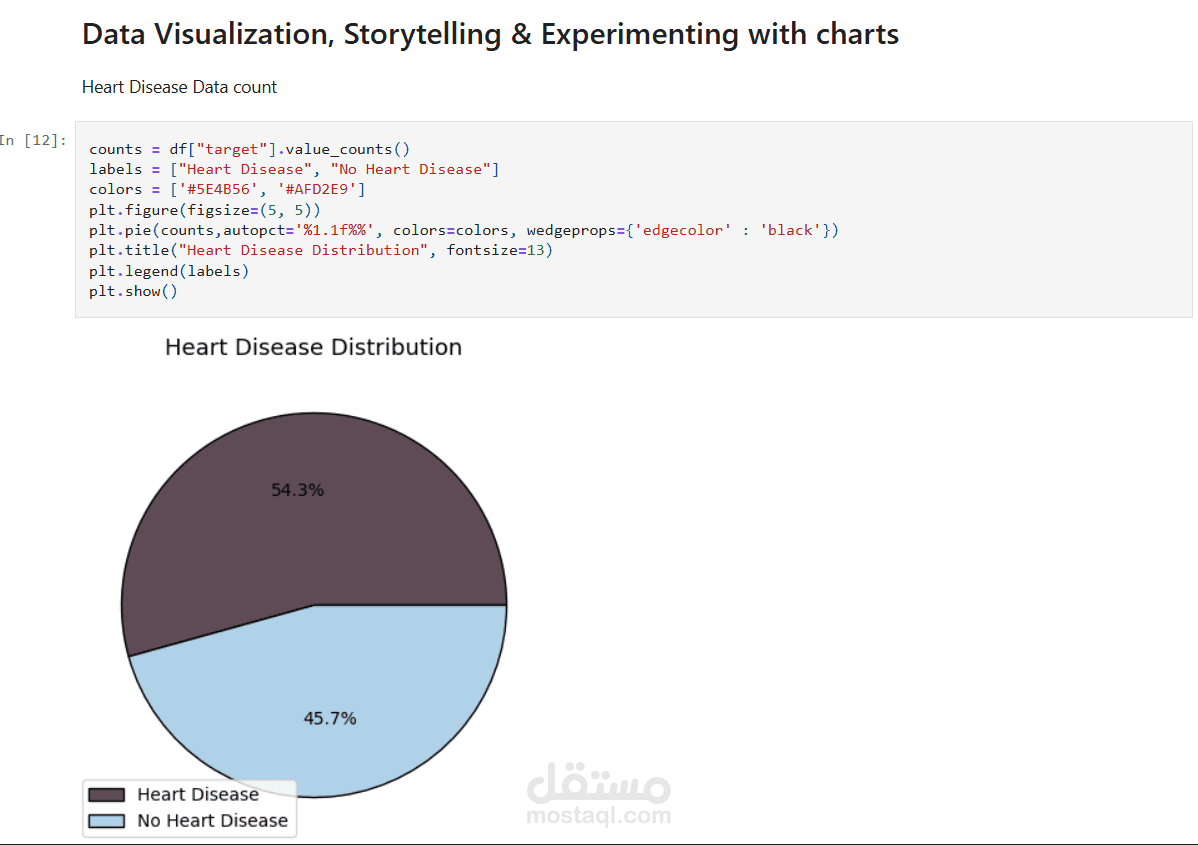Select the 'Heart Disease Data count' markdown text
Viewport: 1198px width, 845px height.
point(179,87)
